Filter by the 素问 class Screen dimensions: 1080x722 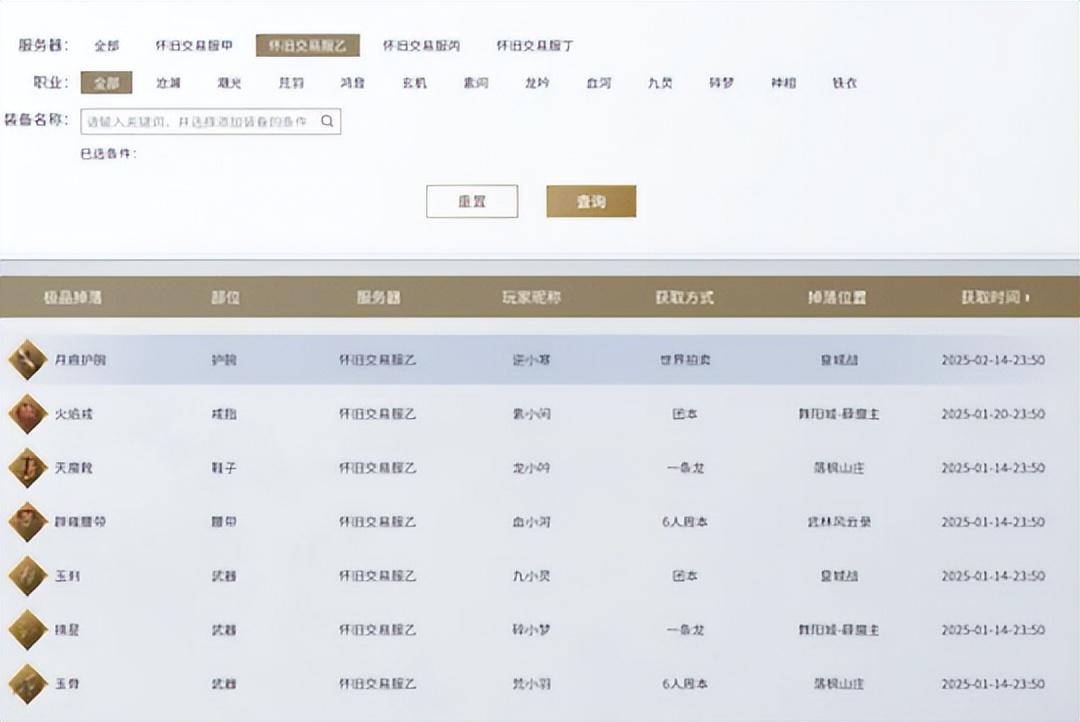point(476,83)
